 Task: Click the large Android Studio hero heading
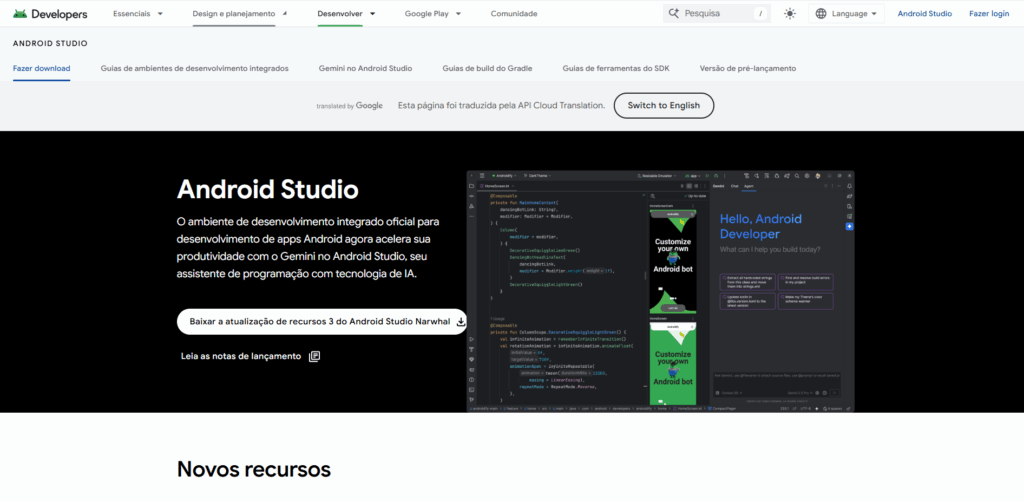tap(268, 190)
